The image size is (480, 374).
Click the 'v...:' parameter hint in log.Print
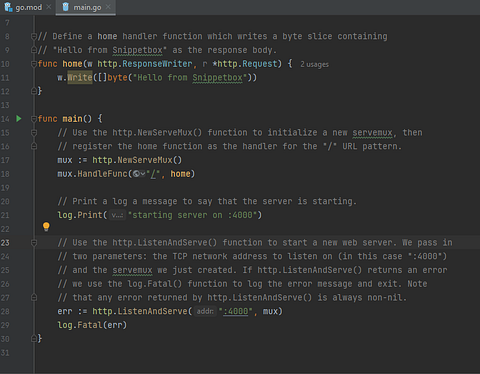(117, 215)
